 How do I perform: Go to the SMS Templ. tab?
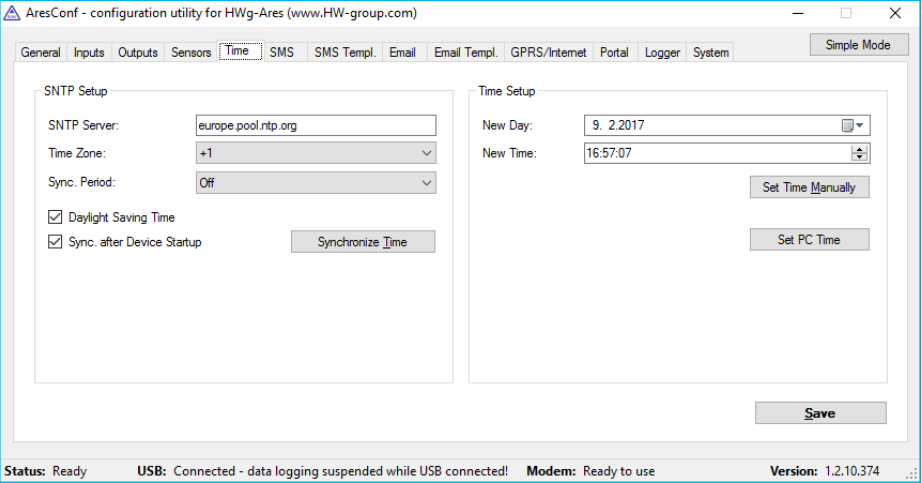tap(345, 53)
